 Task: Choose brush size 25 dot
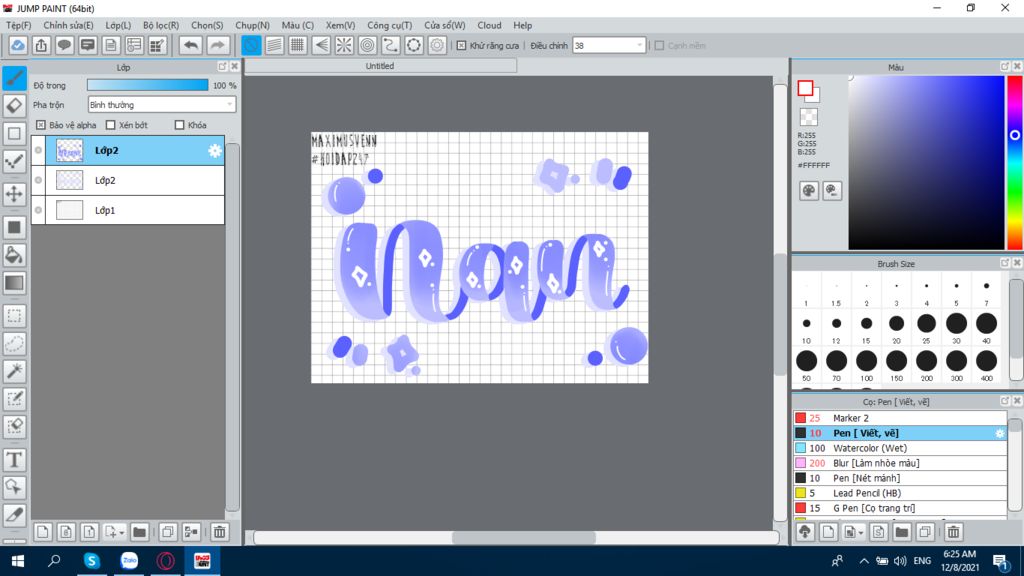pos(926,323)
